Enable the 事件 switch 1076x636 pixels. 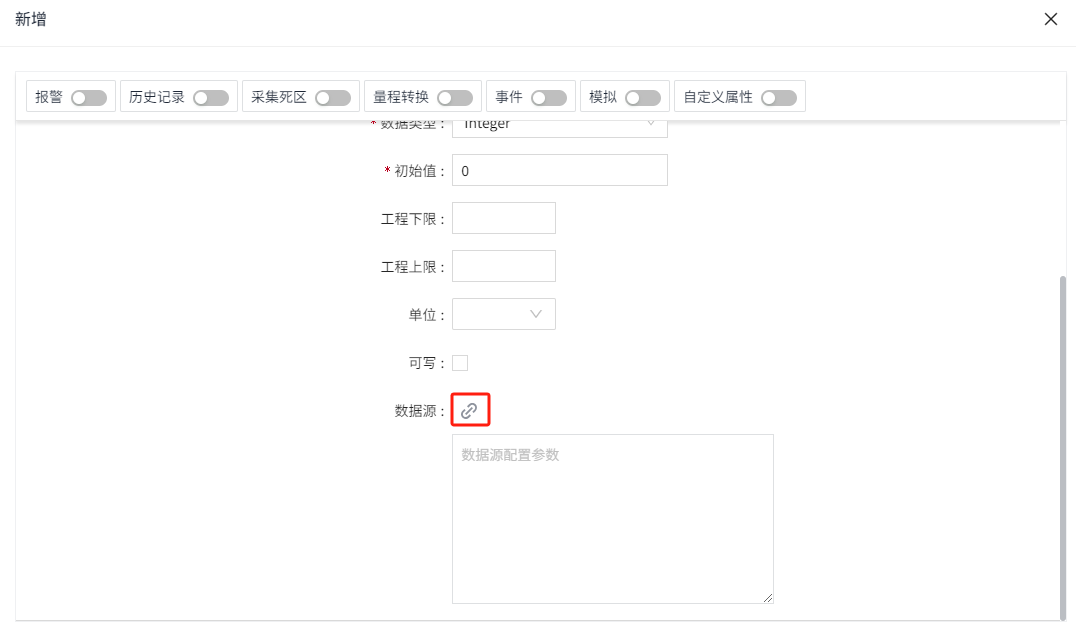click(x=549, y=98)
